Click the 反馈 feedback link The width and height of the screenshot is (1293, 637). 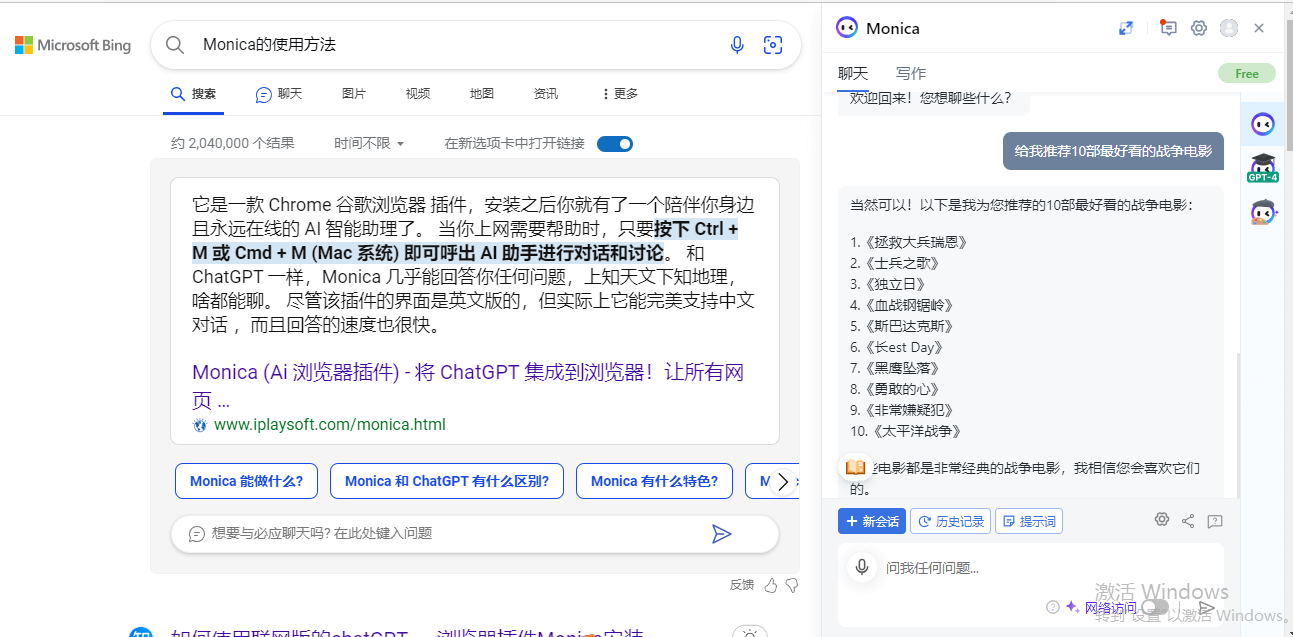[742, 585]
